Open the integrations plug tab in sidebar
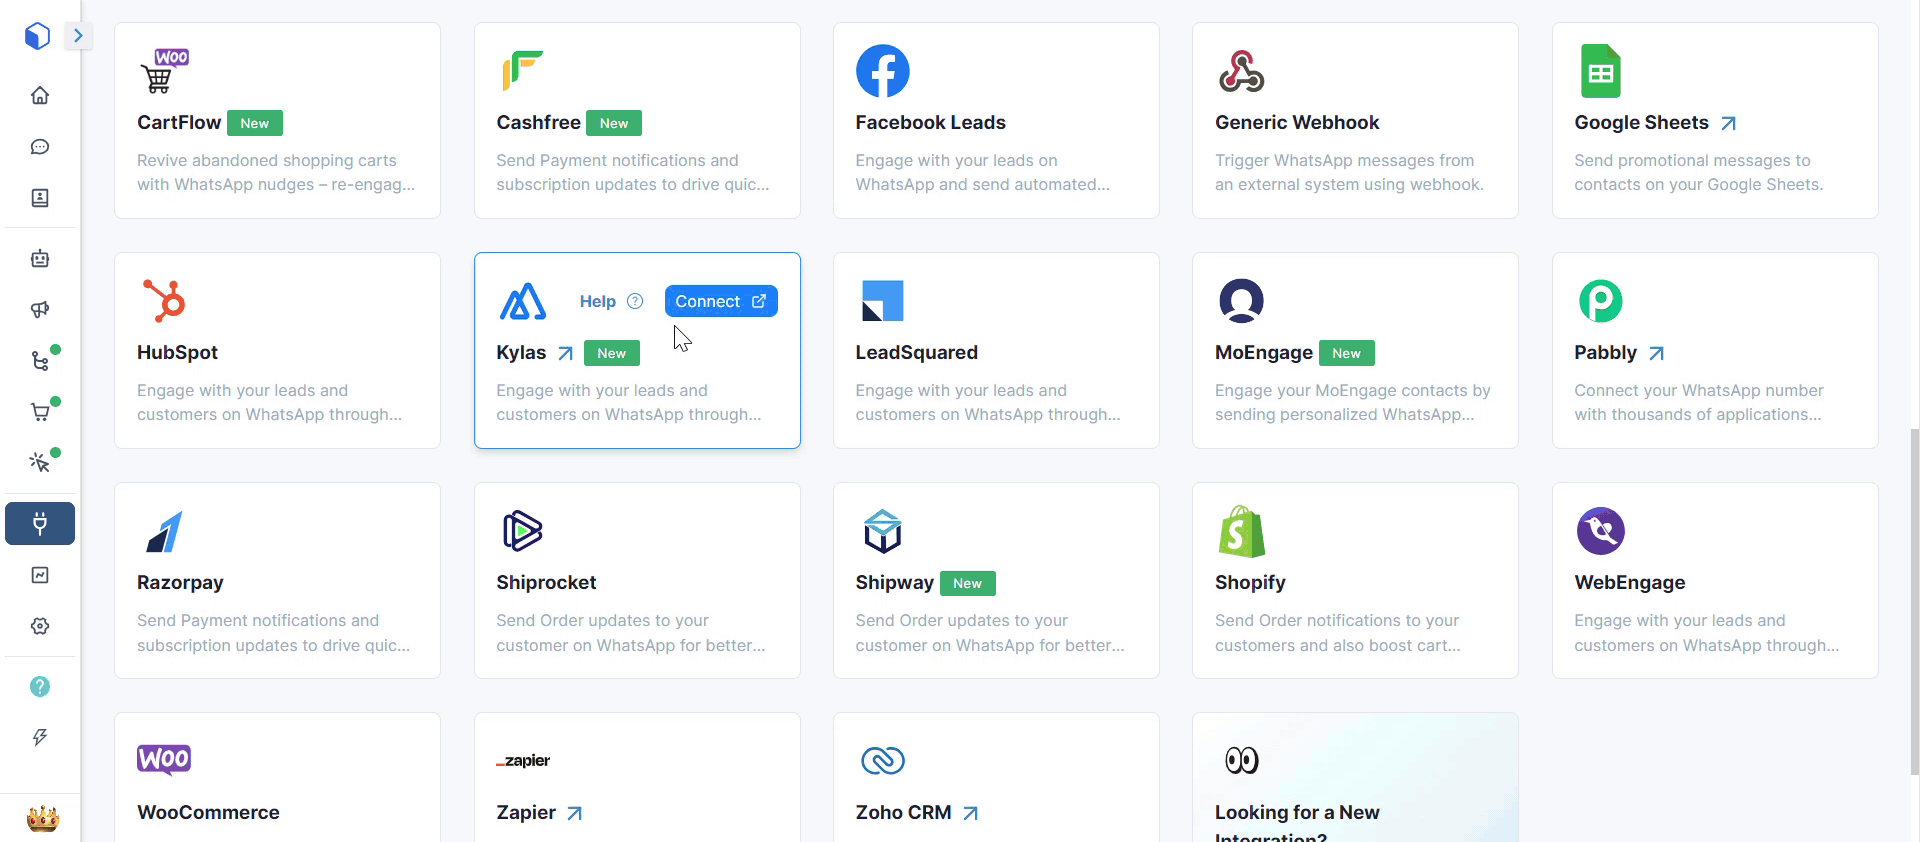Image resolution: width=1920 pixels, height=842 pixels. click(40, 524)
